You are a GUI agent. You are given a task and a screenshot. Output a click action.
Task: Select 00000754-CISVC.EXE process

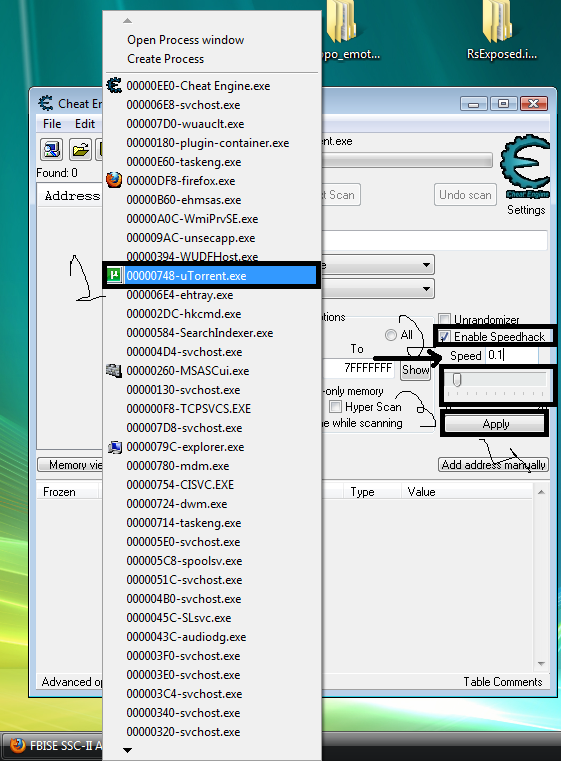click(x=211, y=484)
